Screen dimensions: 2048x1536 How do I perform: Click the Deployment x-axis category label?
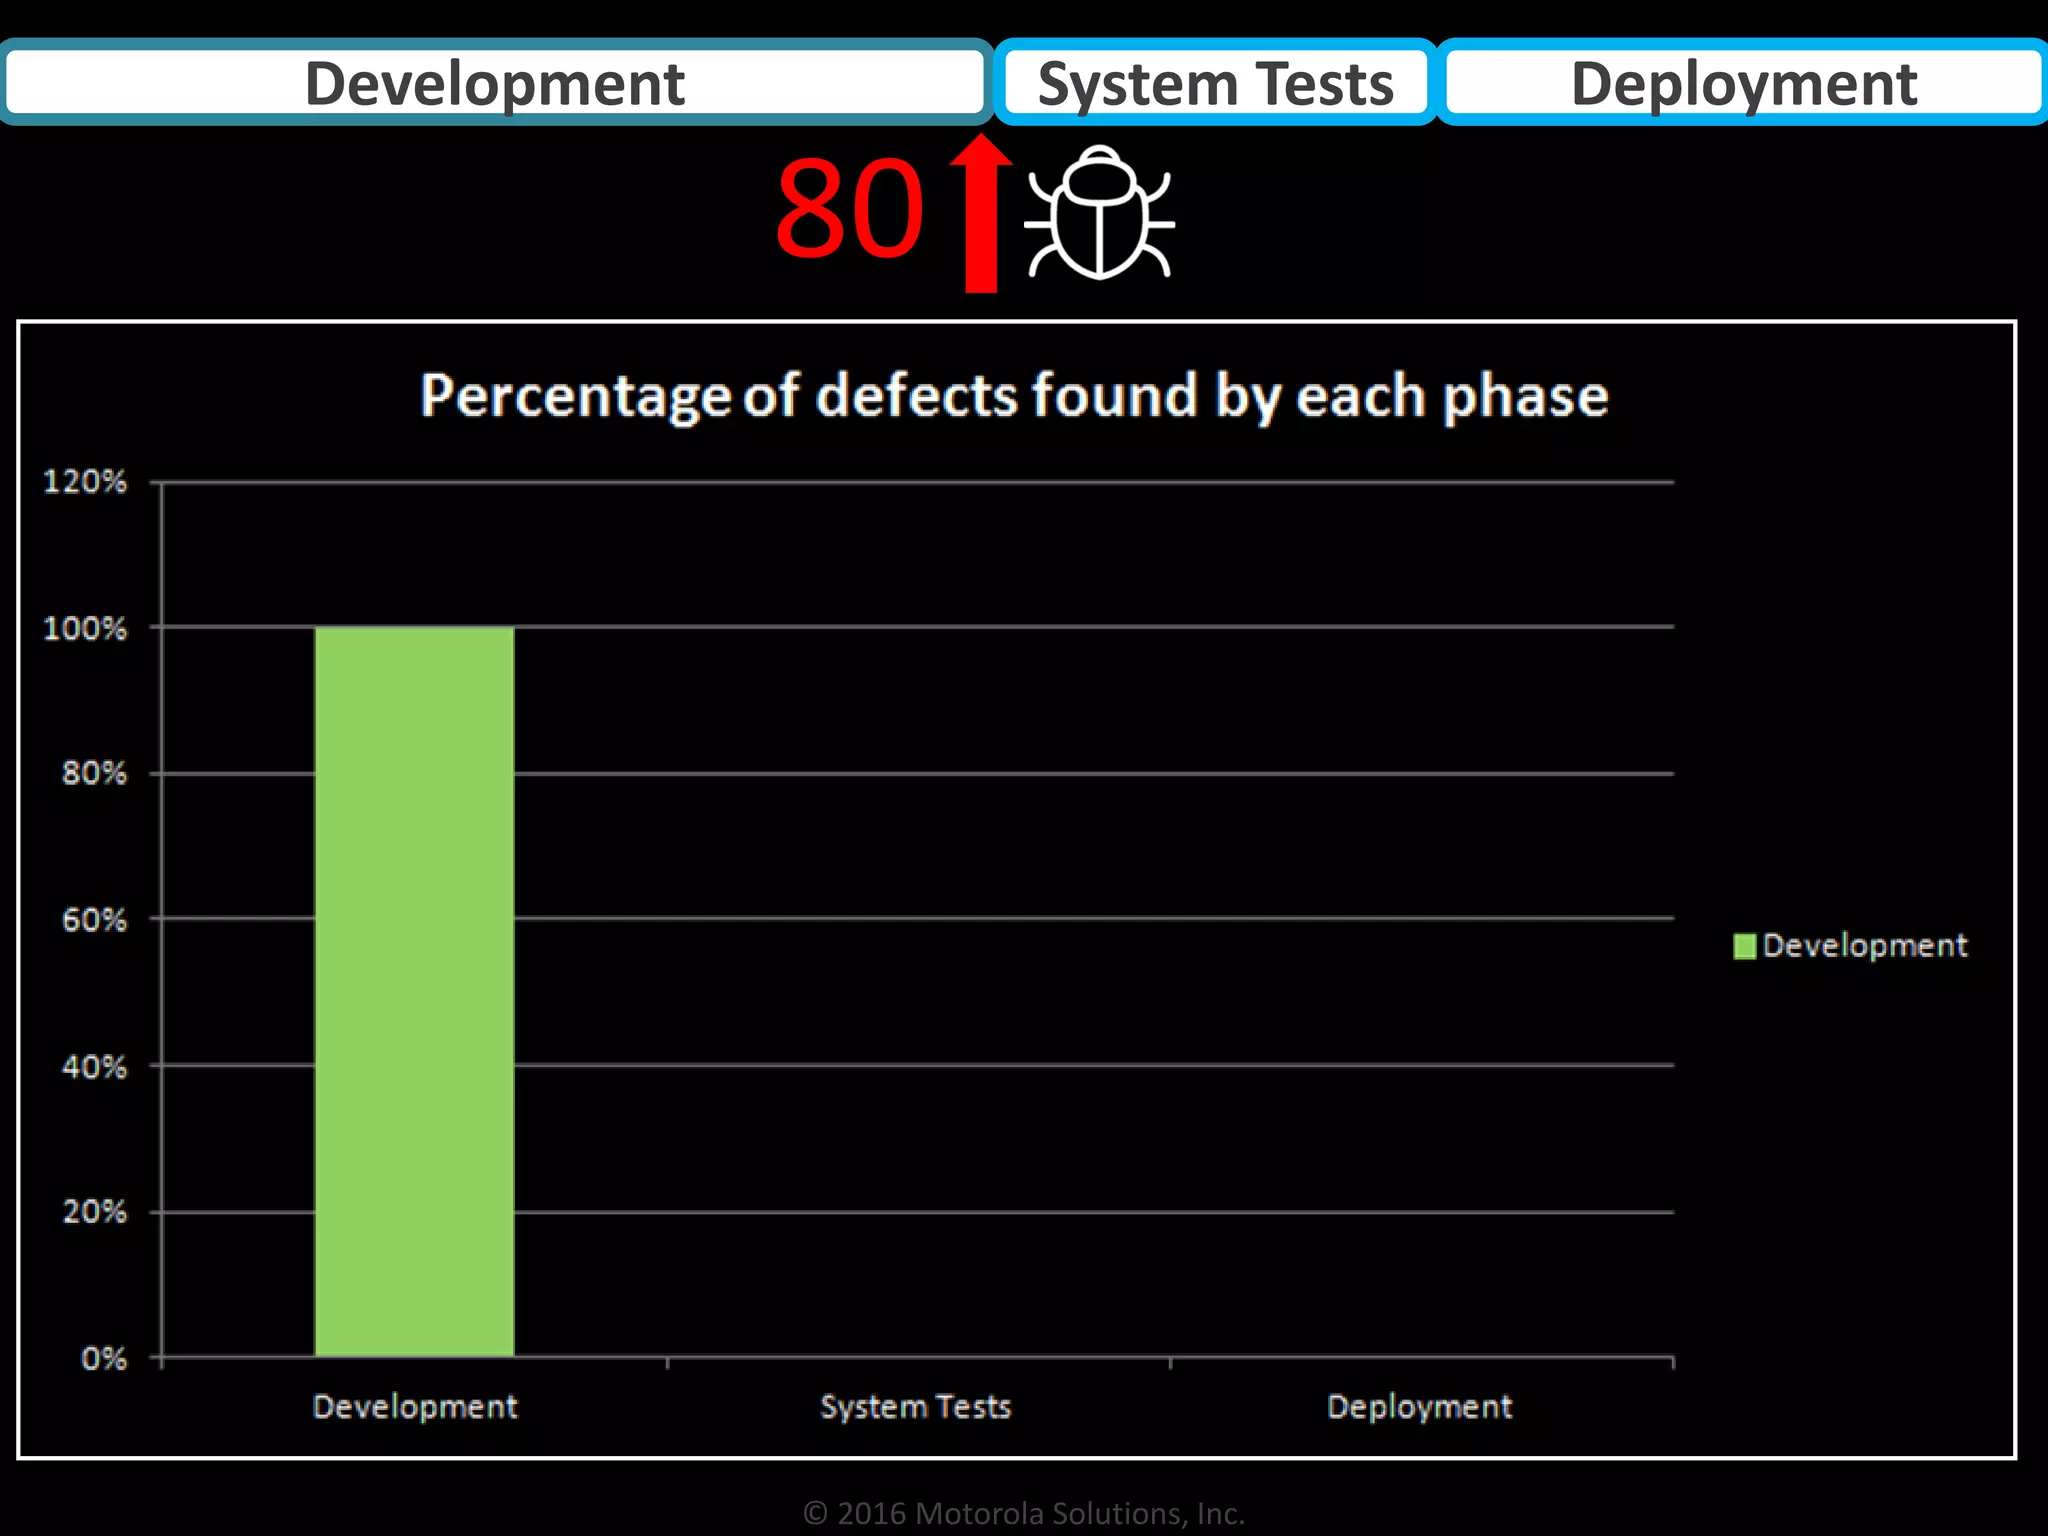point(1419,1408)
